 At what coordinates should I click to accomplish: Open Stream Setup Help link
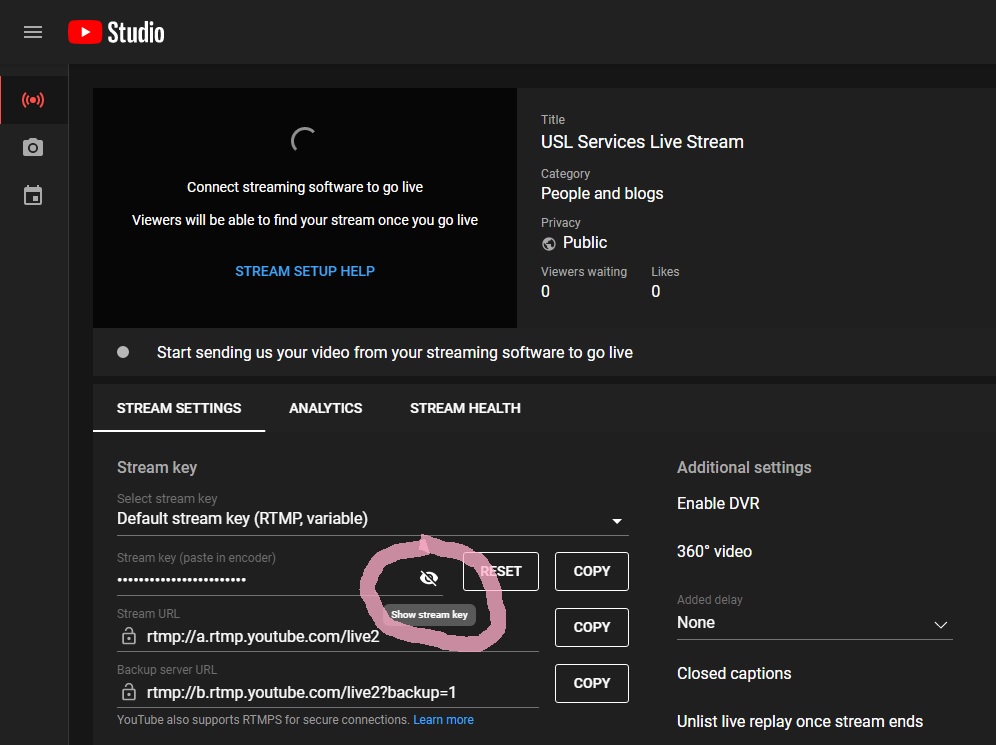305,271
